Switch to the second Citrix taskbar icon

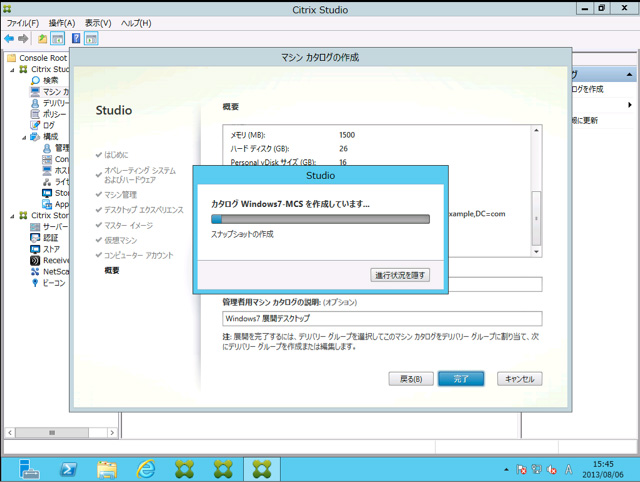[x=223, y=469]
